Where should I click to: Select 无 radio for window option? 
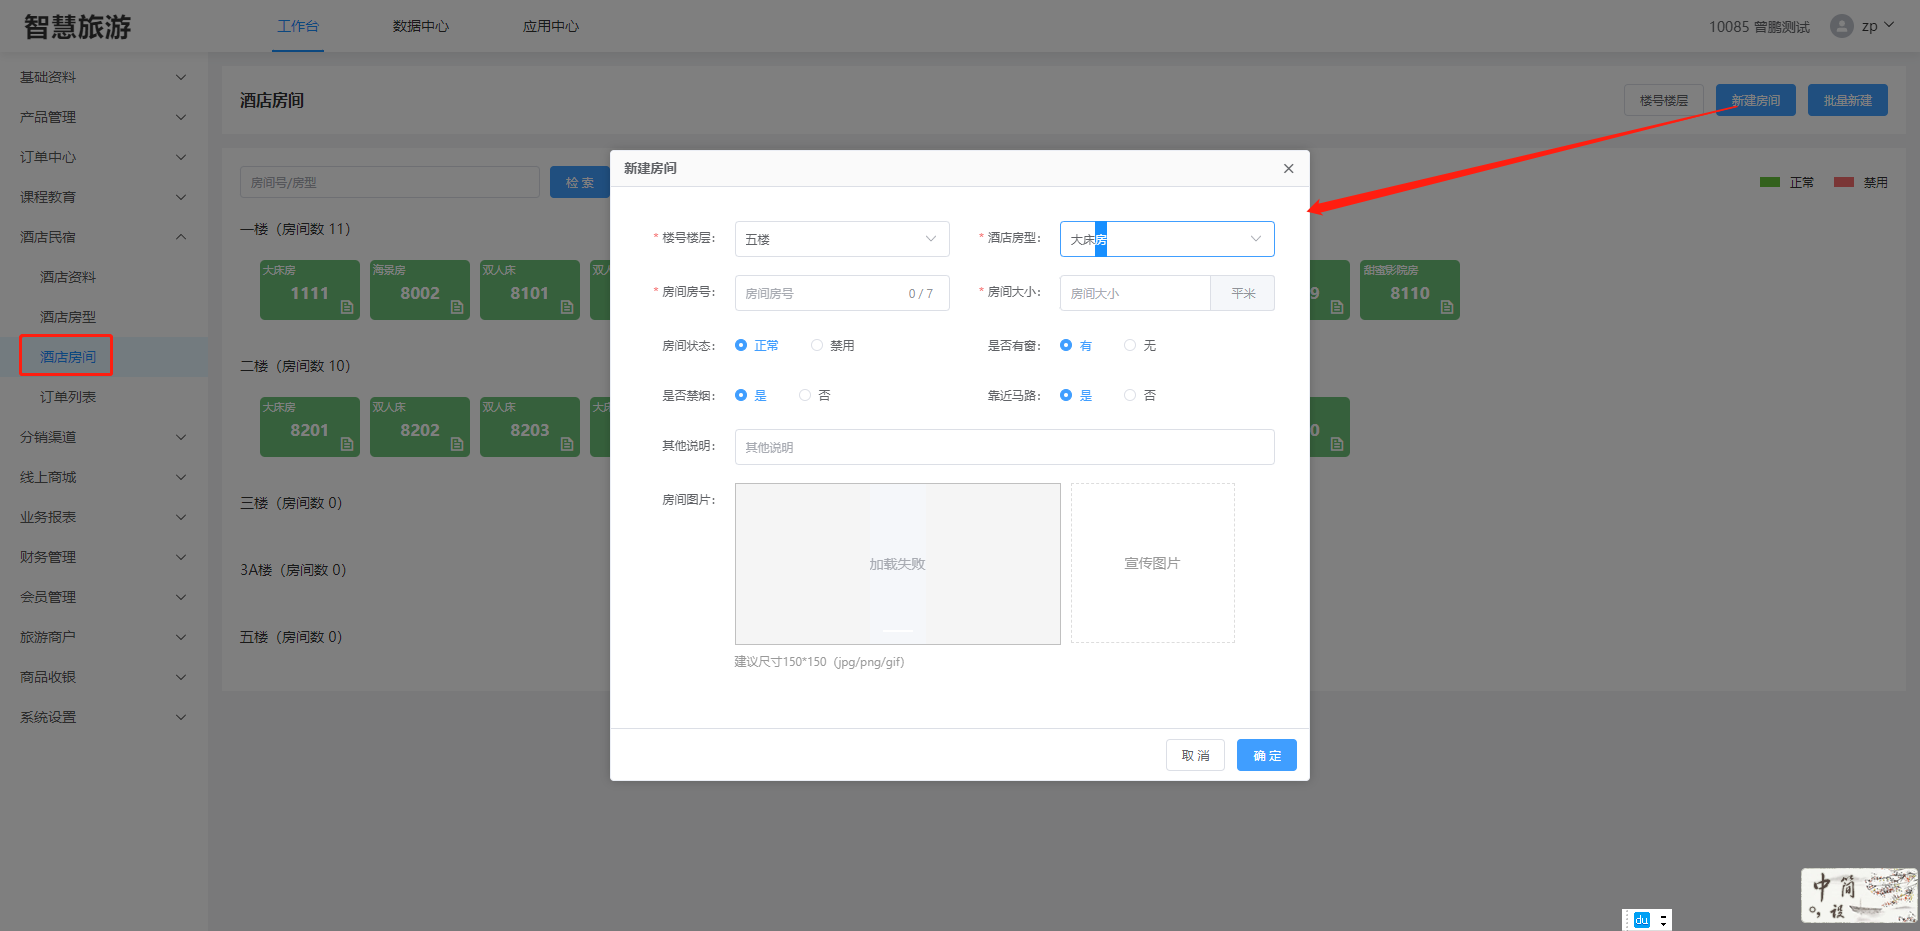coord(1130,345)
